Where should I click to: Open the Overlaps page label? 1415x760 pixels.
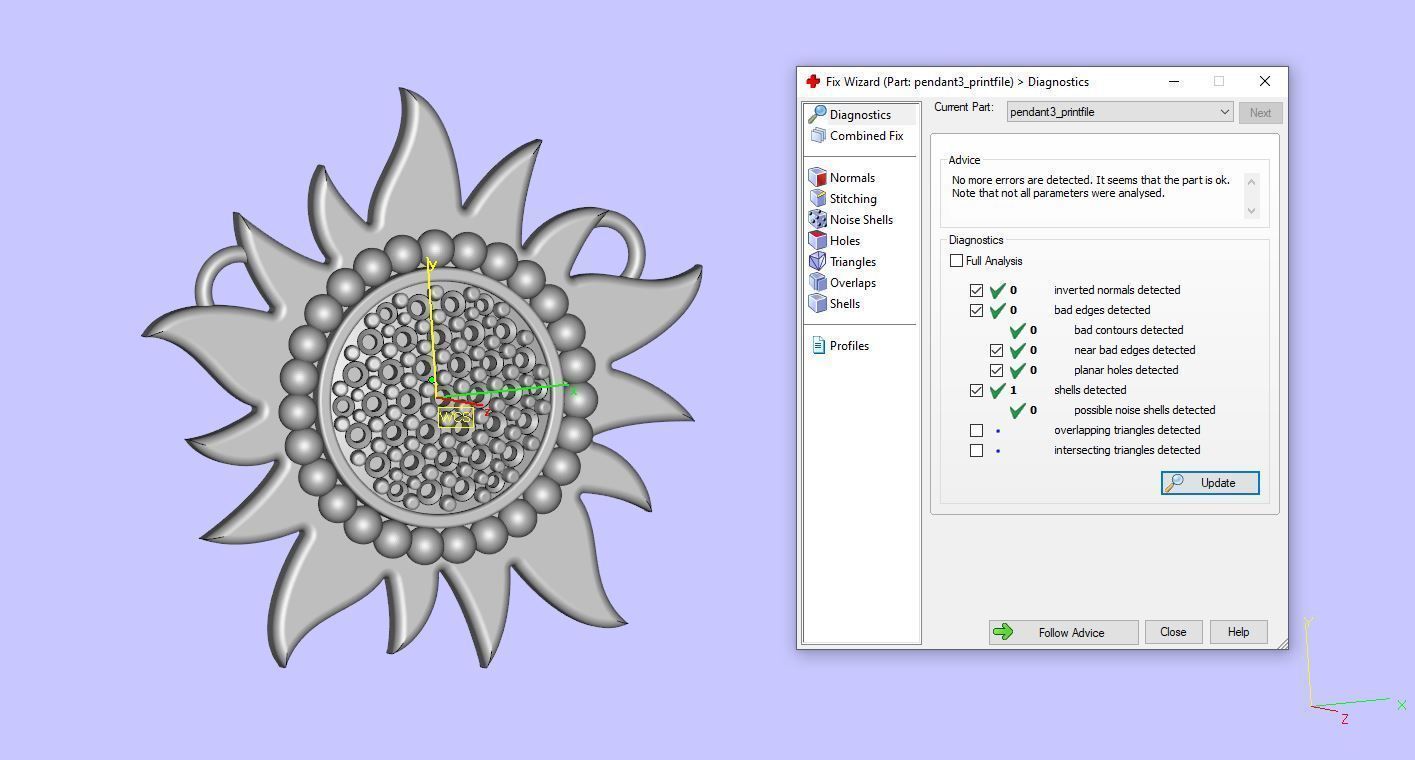(853, 283)
